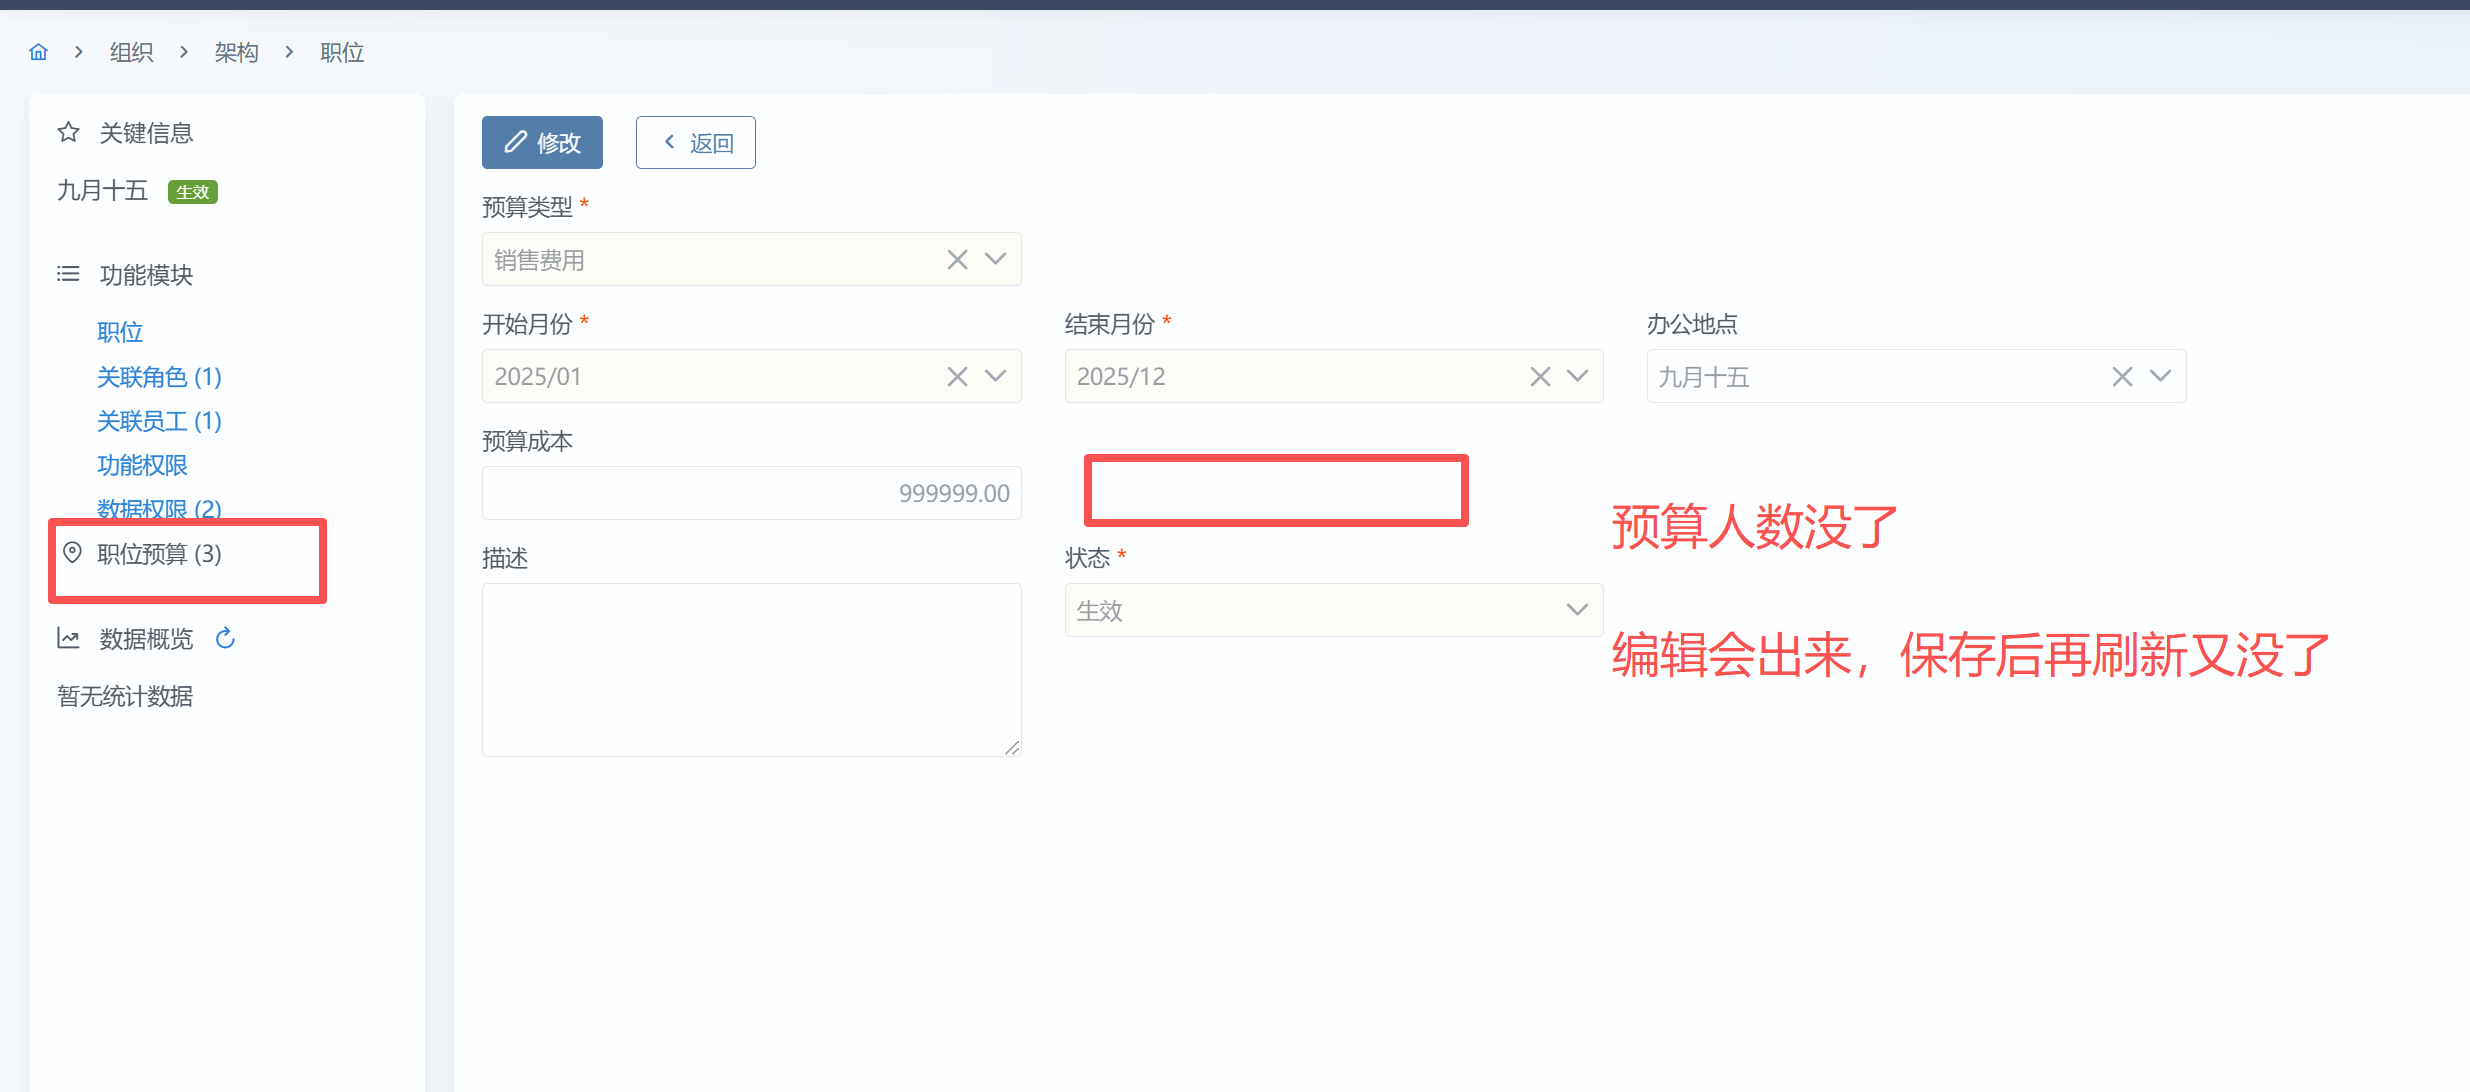Clear the 预算类型 selection with X

click(957, 260)
